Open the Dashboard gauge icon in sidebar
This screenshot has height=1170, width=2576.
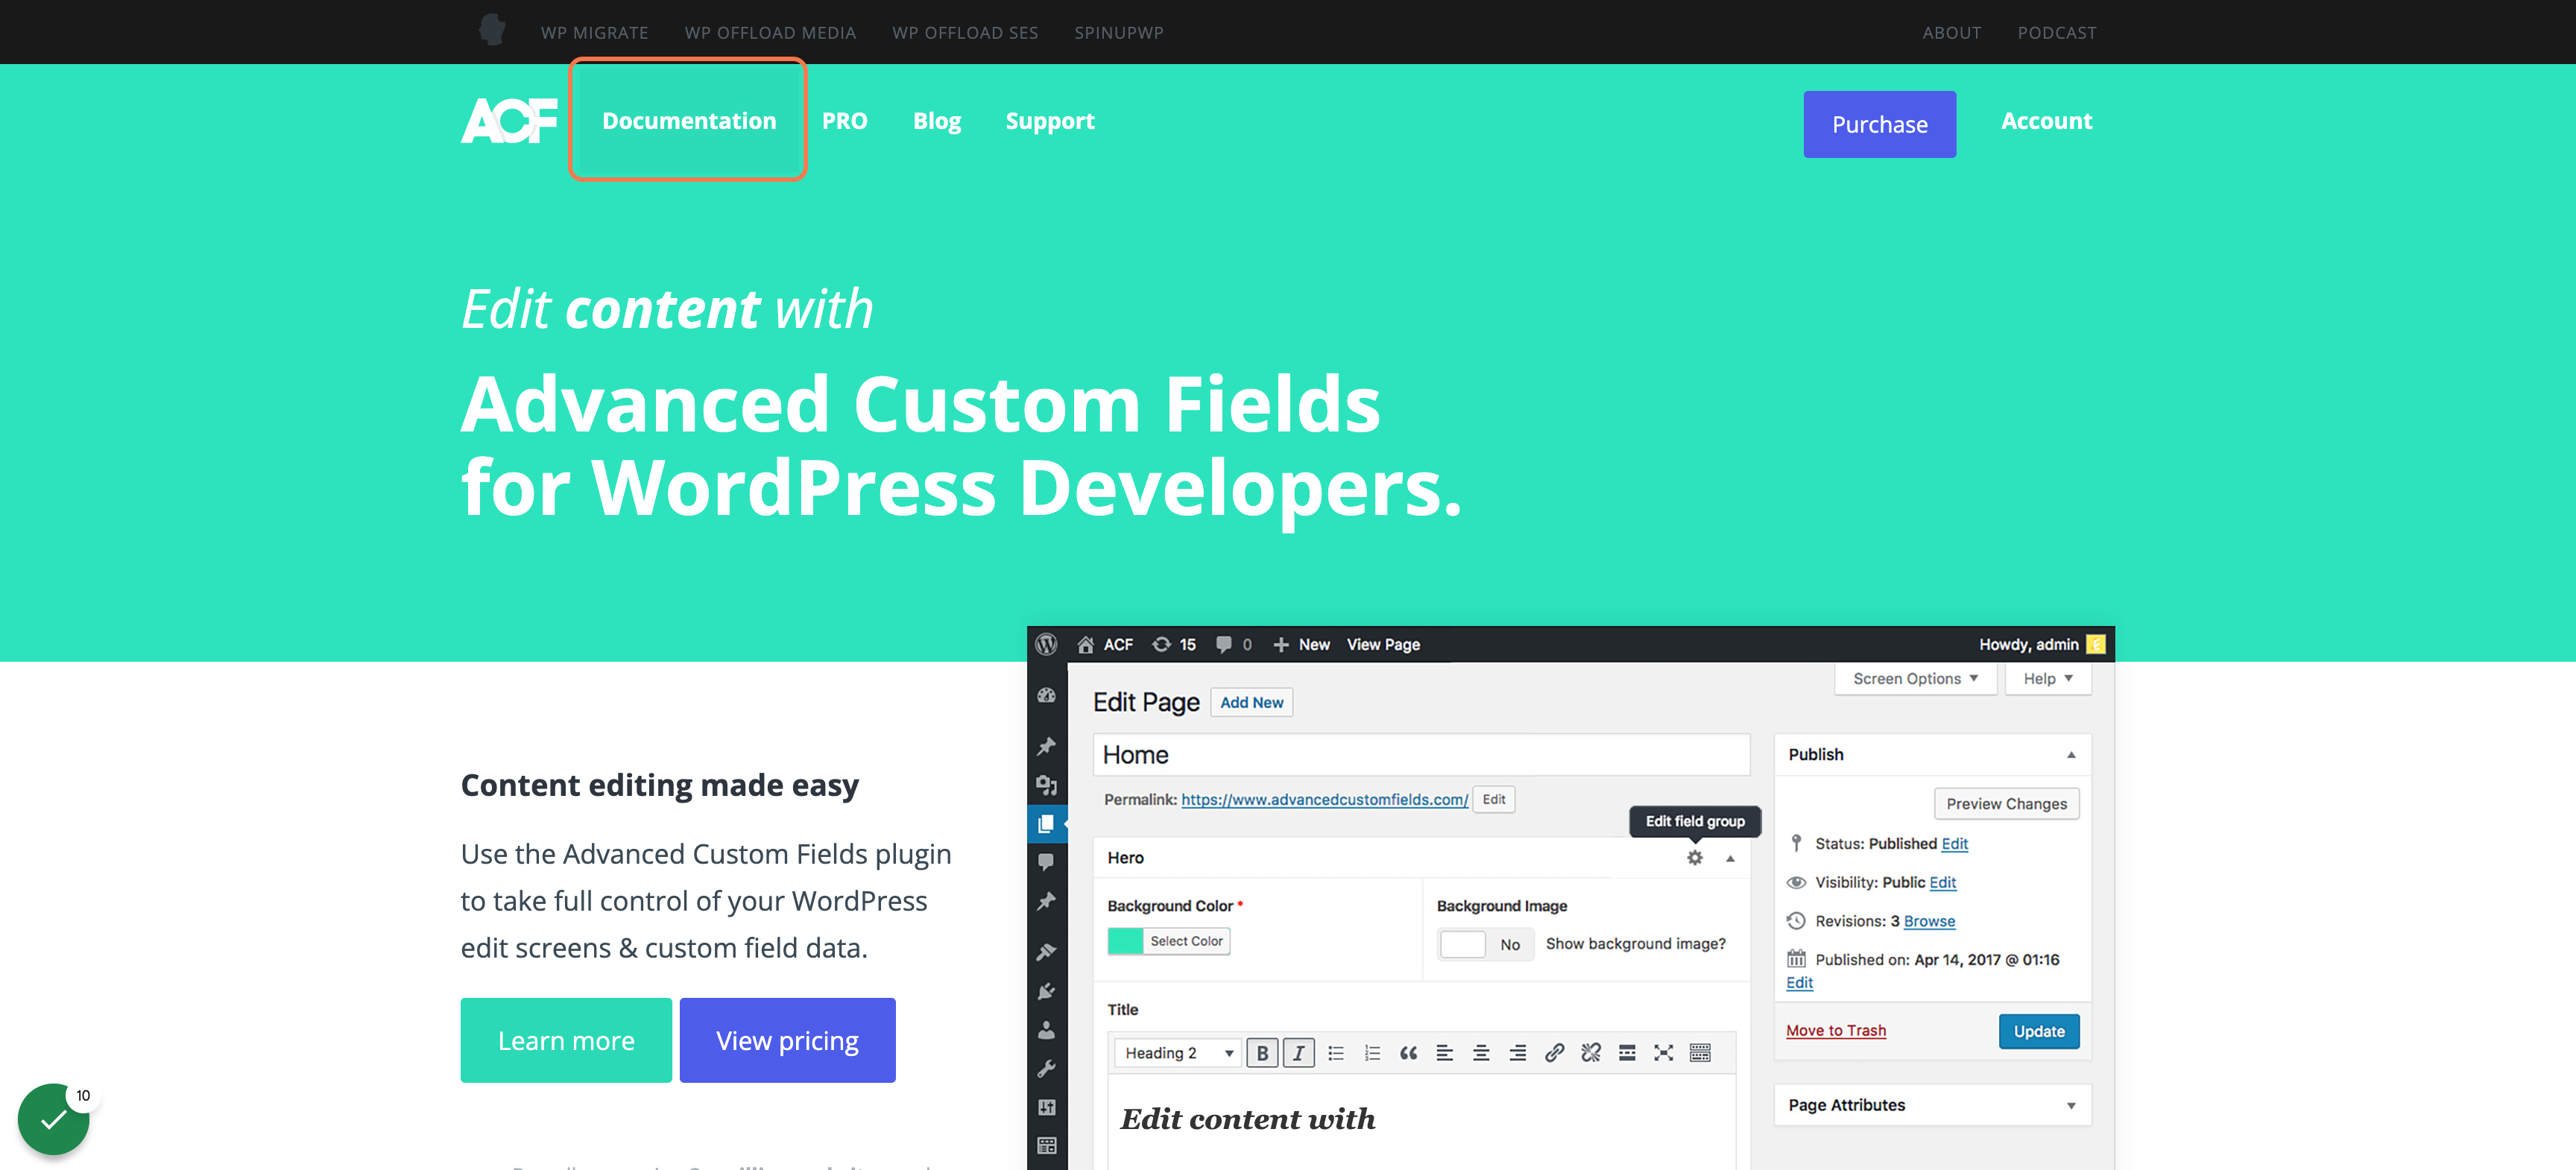(x=1047, y=695)
